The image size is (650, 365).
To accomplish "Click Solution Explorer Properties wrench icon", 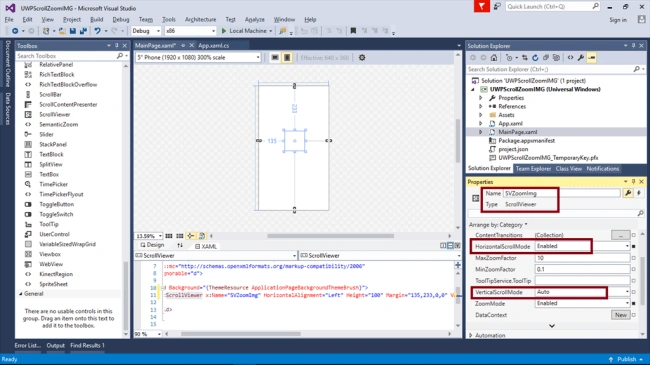I will tap(581, 58).
